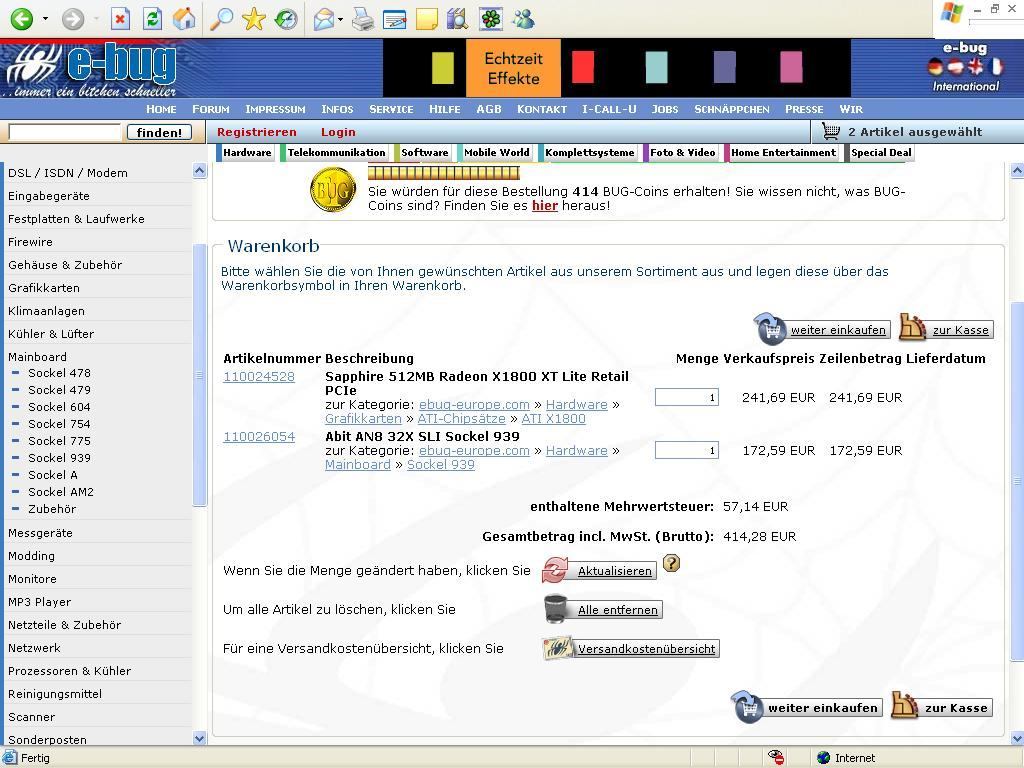The image size is (1024, 768).
Task: Click the e-bug spider logo
Action: click(91, 68)
